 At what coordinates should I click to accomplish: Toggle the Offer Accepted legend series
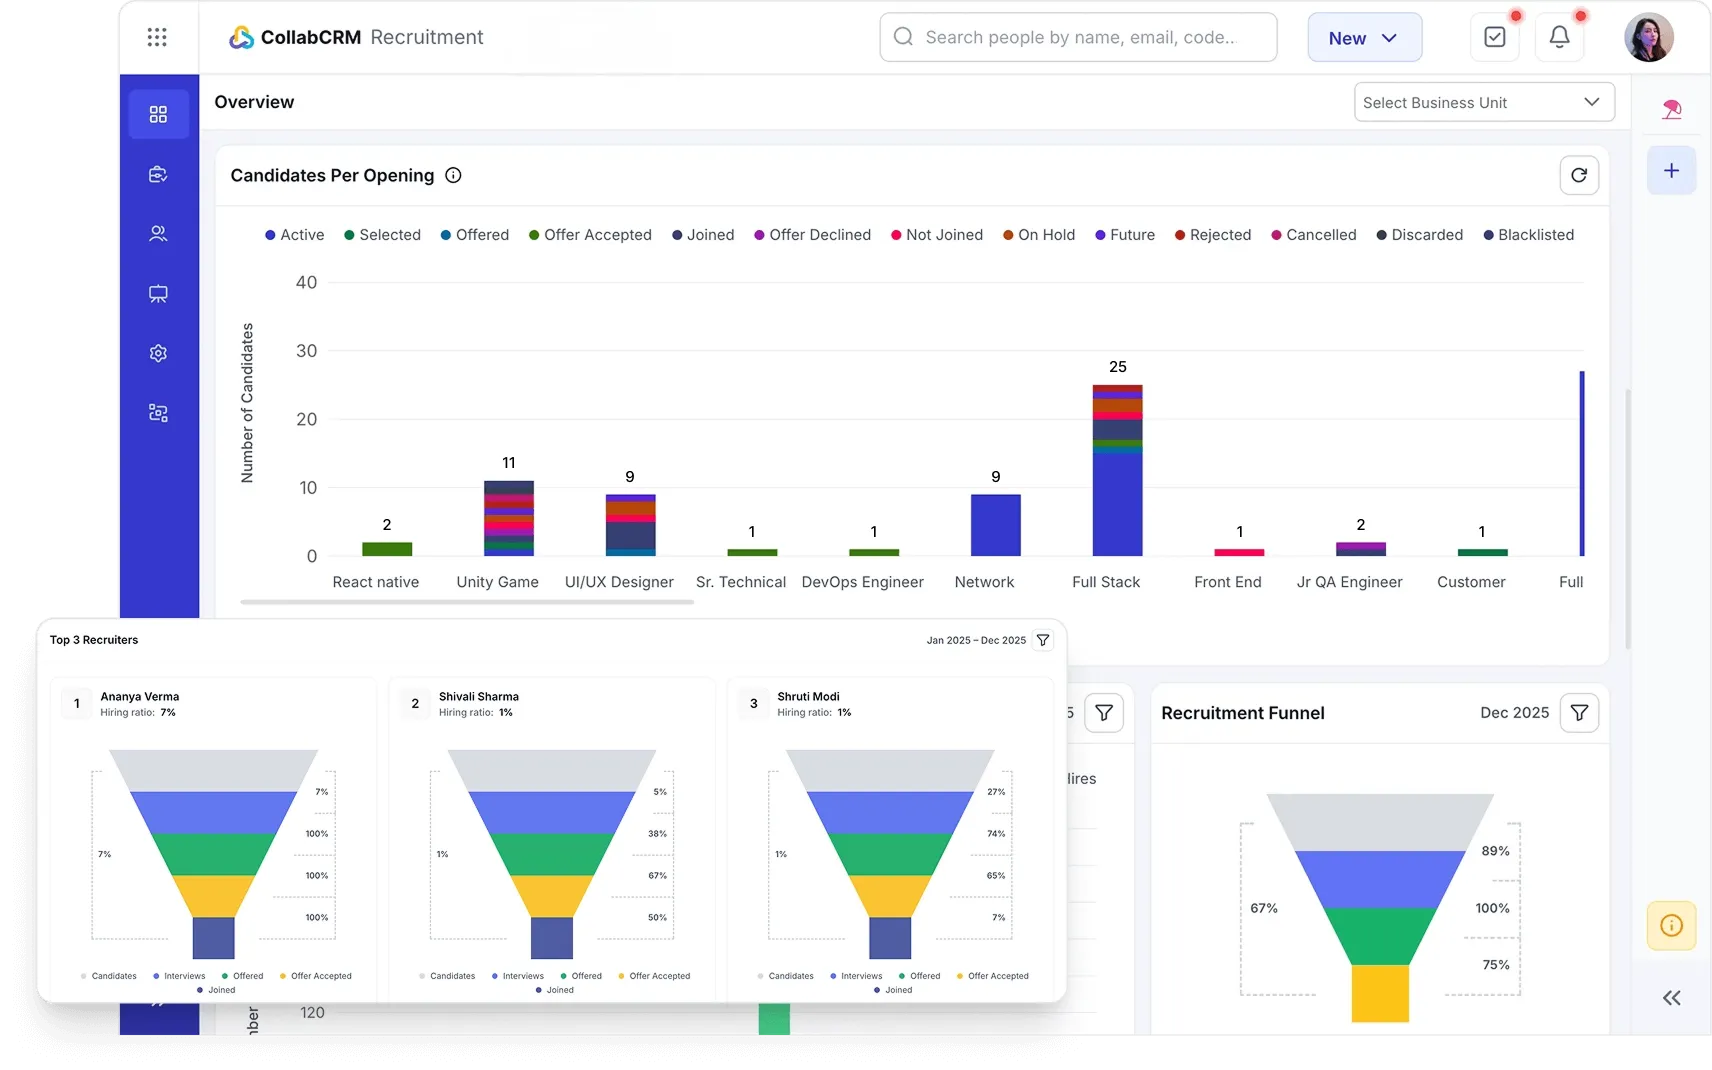tap(590, 235)
